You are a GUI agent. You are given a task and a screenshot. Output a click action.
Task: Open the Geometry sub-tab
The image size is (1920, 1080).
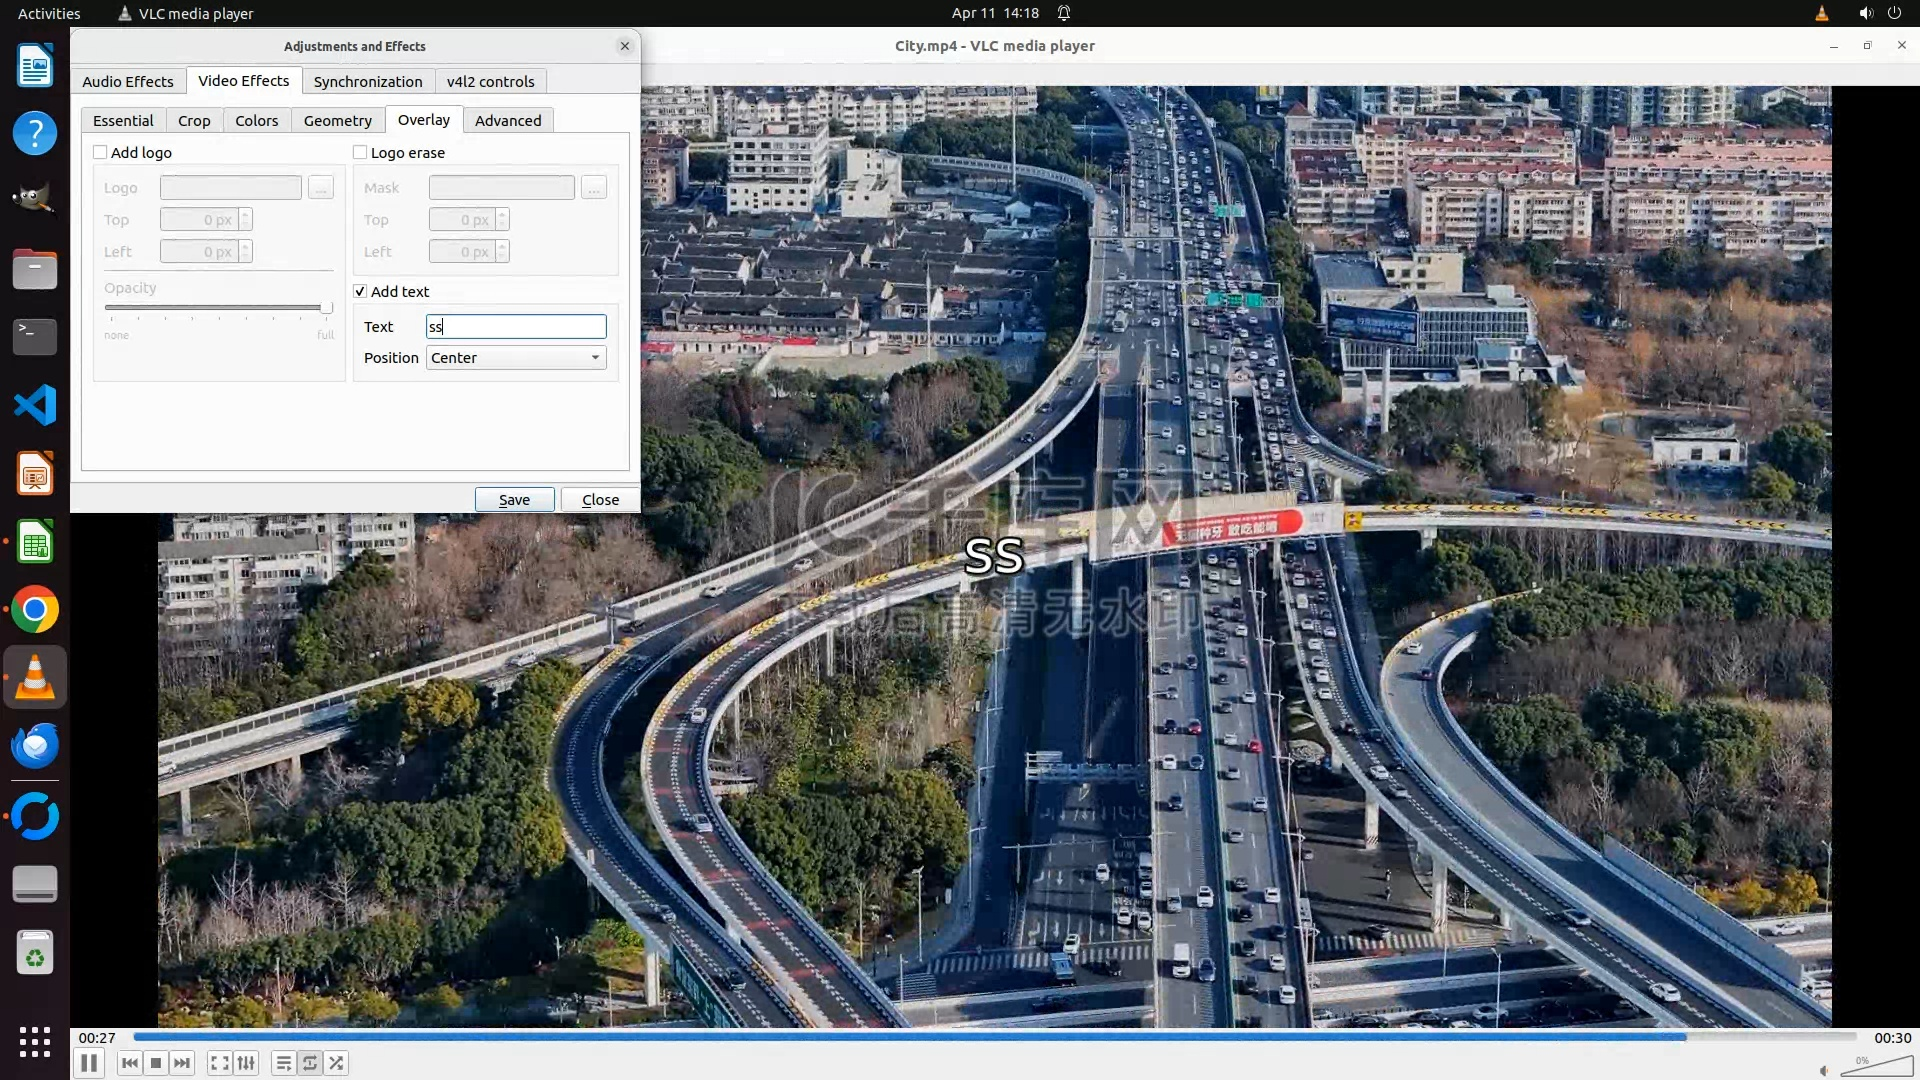337,120
